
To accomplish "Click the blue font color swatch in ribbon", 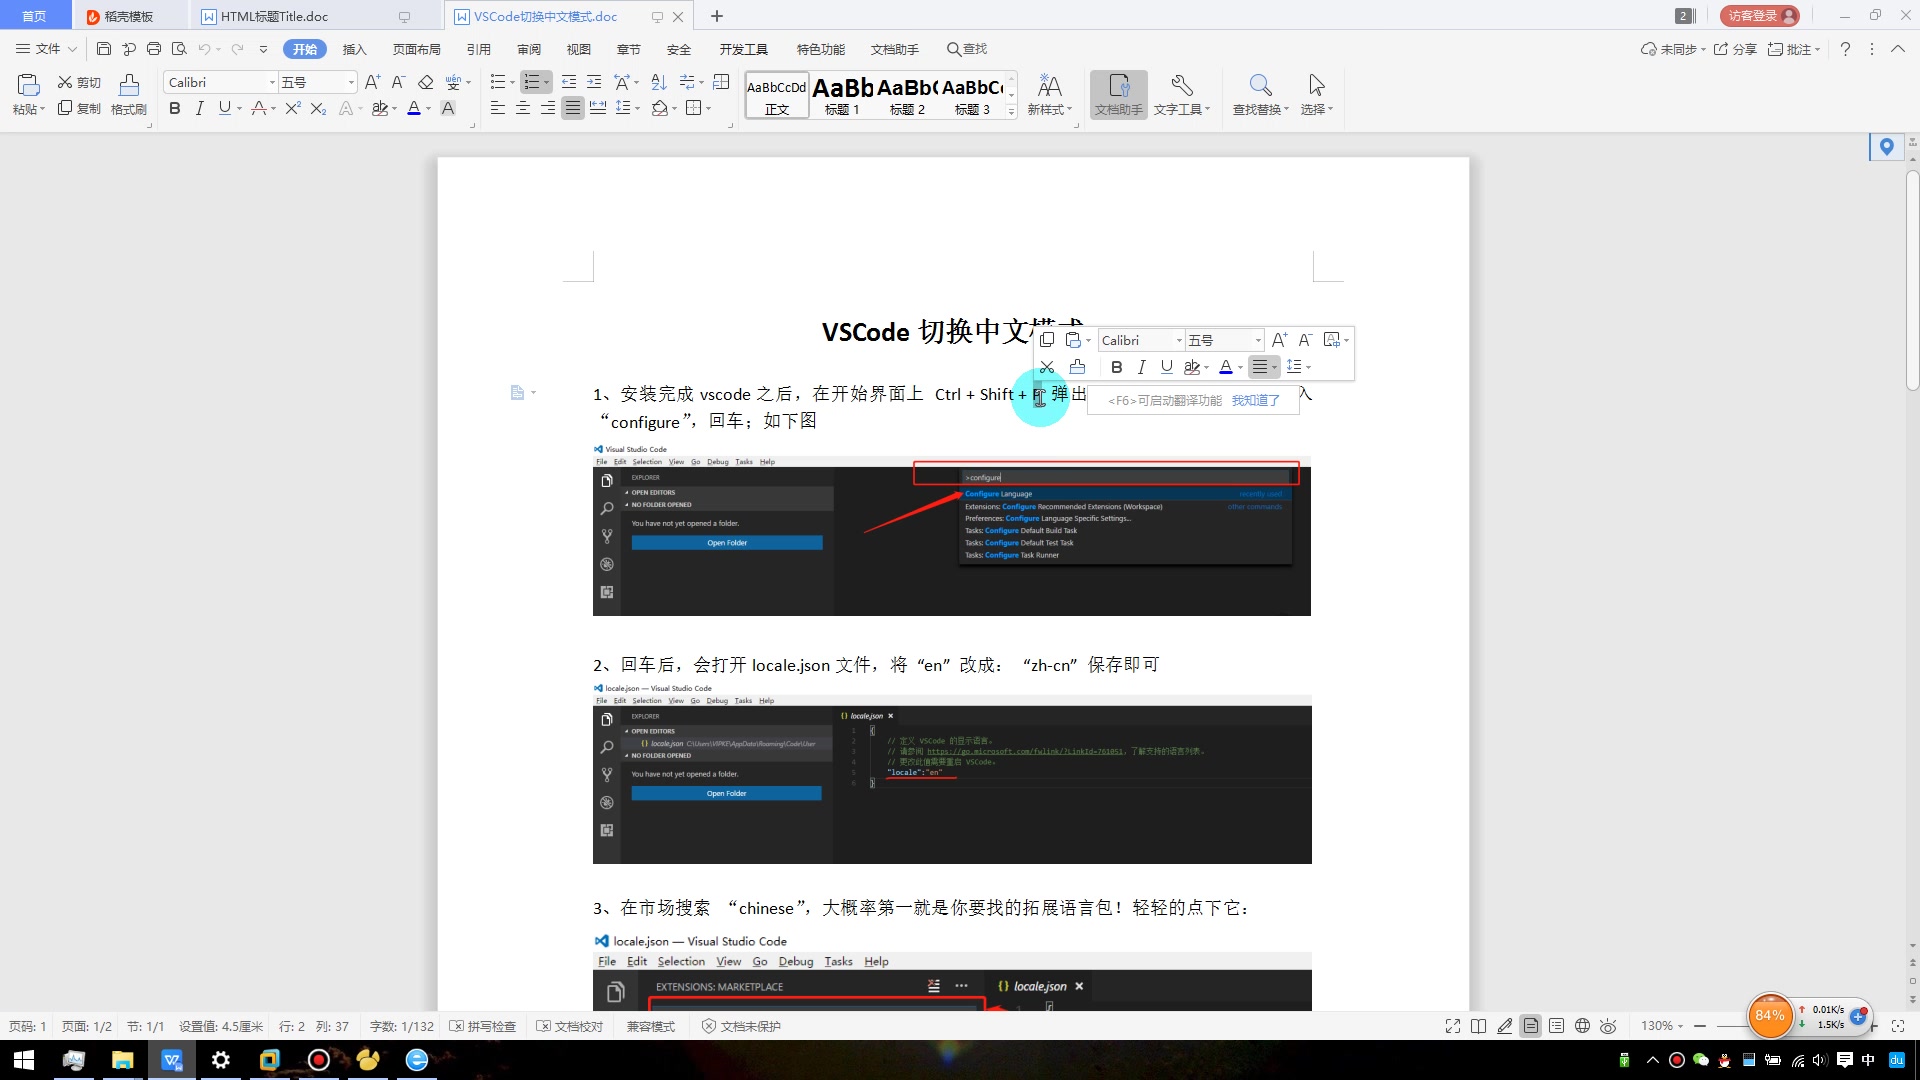I will [x=414, y=108].
